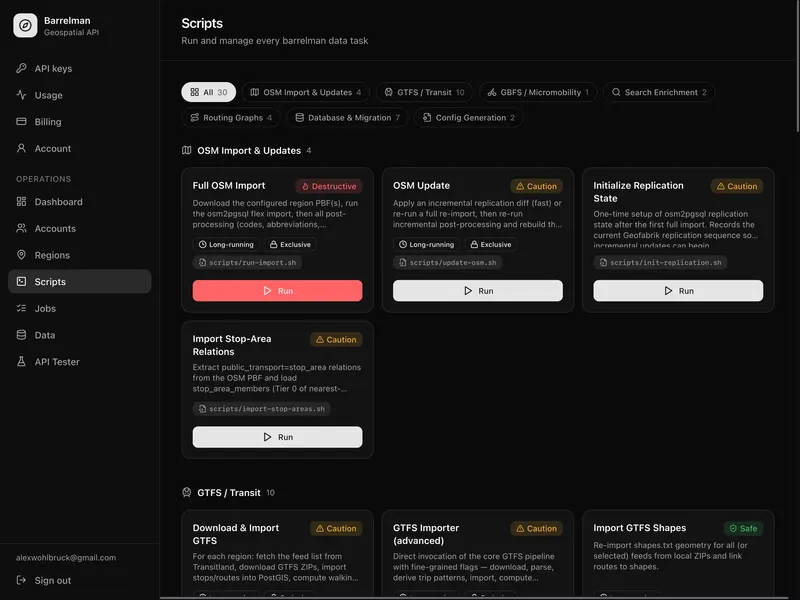800x600 pixels.
Task: Click the clock icon in Full OSM Import's Long-running tag
Action: click(203, 244)
